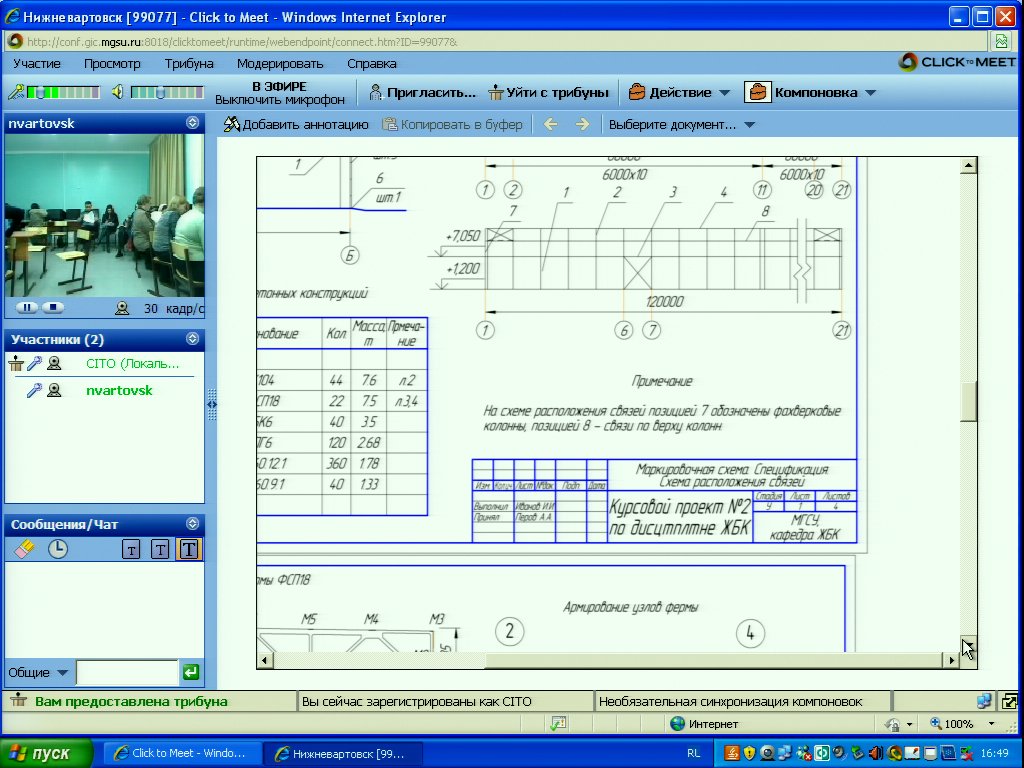This screenshot has width=1024, height=768.
Task: Click webcam icon in system tray
Action: point(768,753)
